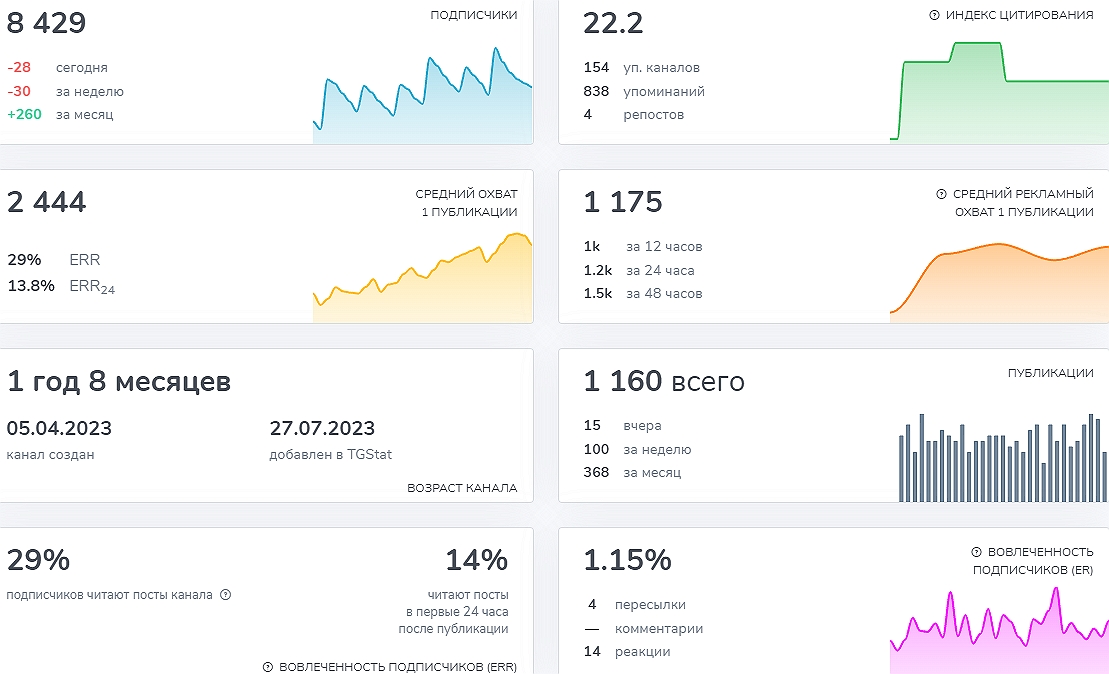Image resolution: width=1109 pixels, height=674 pixels.
Task: Click the ВОЗРАСТ КАНАЛА label
Action: click(x=462, y=488)
